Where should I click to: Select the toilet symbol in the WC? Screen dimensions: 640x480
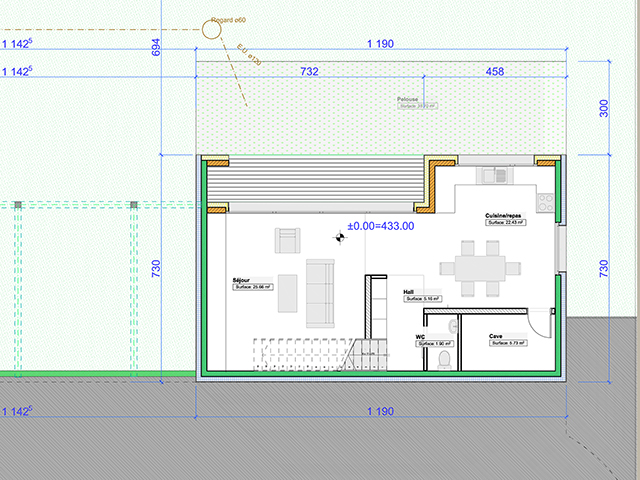point(444,360)
